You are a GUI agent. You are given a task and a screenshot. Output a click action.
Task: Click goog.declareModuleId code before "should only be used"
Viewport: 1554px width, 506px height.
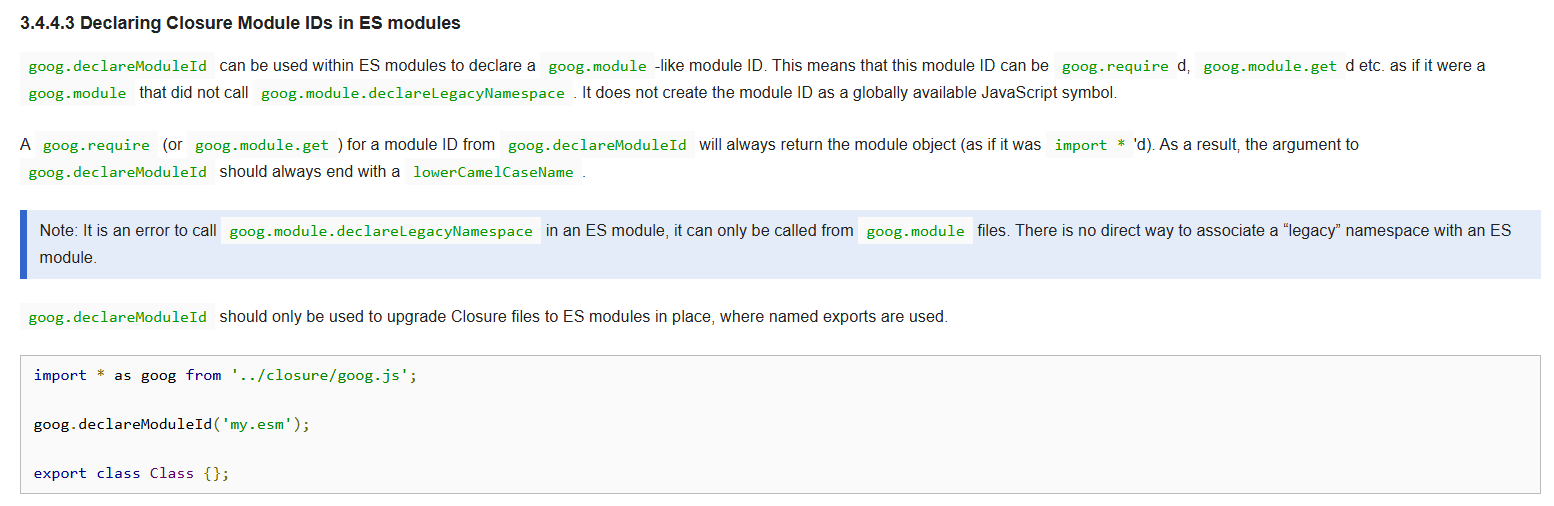(x=117, y=317)
